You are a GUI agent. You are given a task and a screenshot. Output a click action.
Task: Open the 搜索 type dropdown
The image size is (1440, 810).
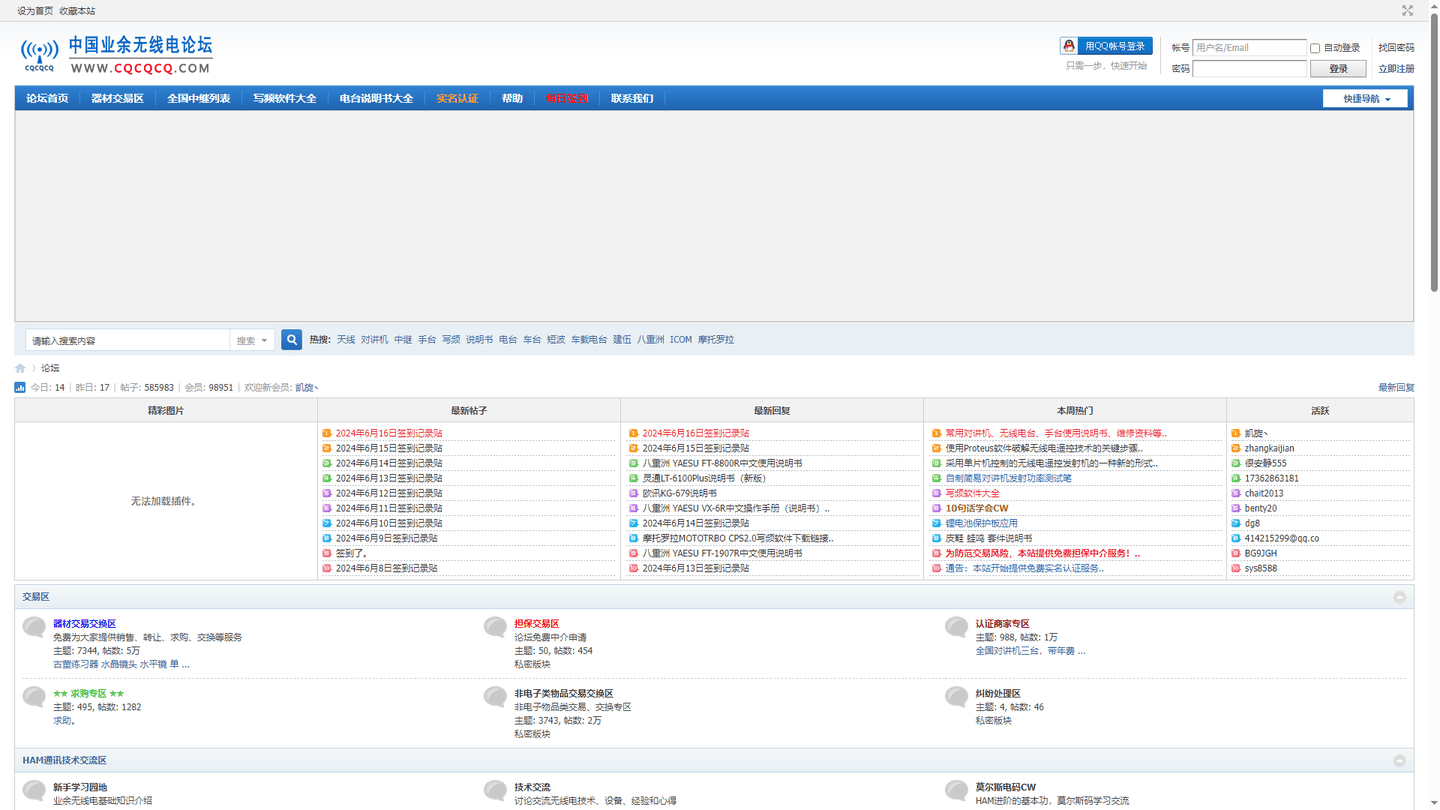pos(251,341)
